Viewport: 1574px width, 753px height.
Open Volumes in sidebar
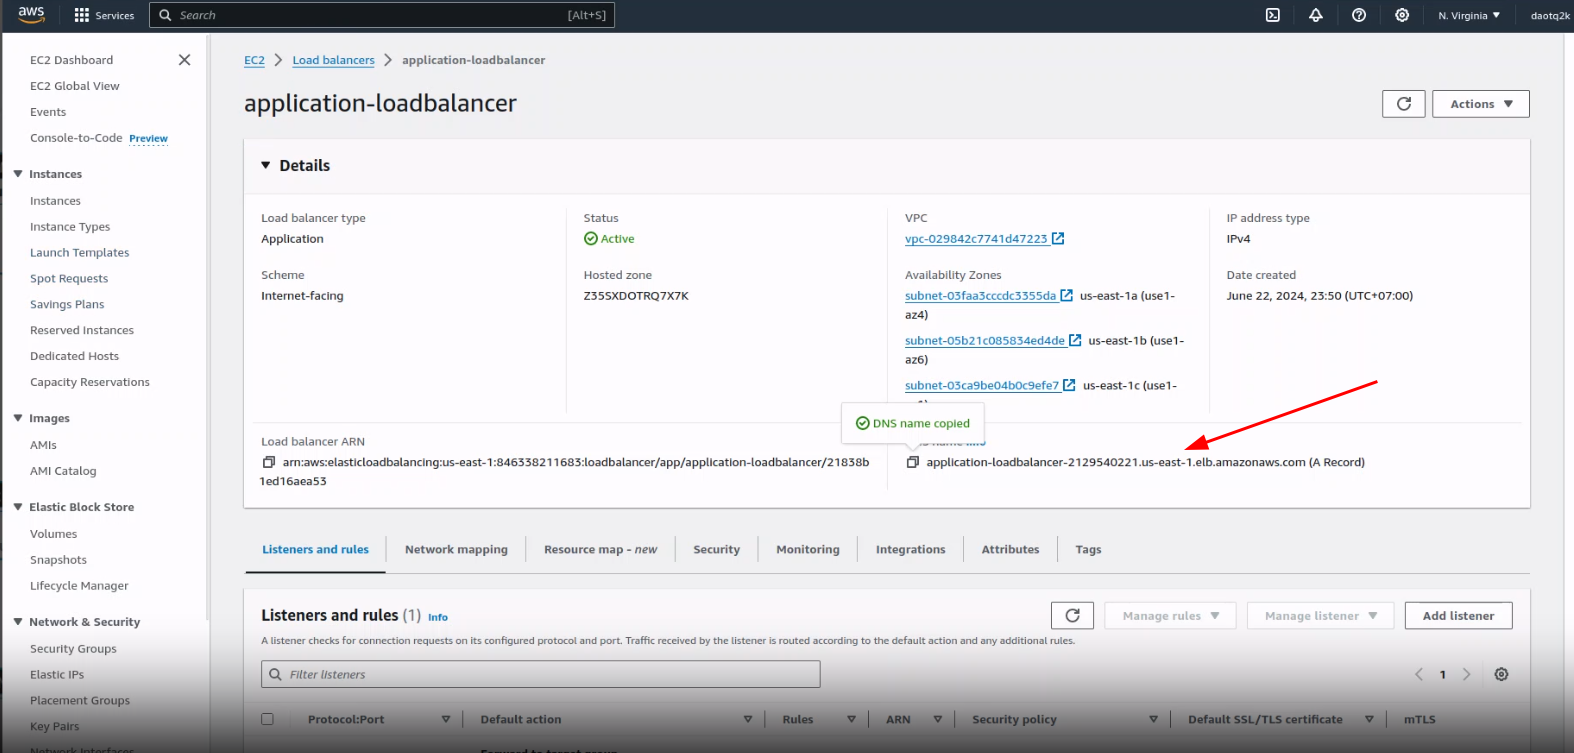53,534
